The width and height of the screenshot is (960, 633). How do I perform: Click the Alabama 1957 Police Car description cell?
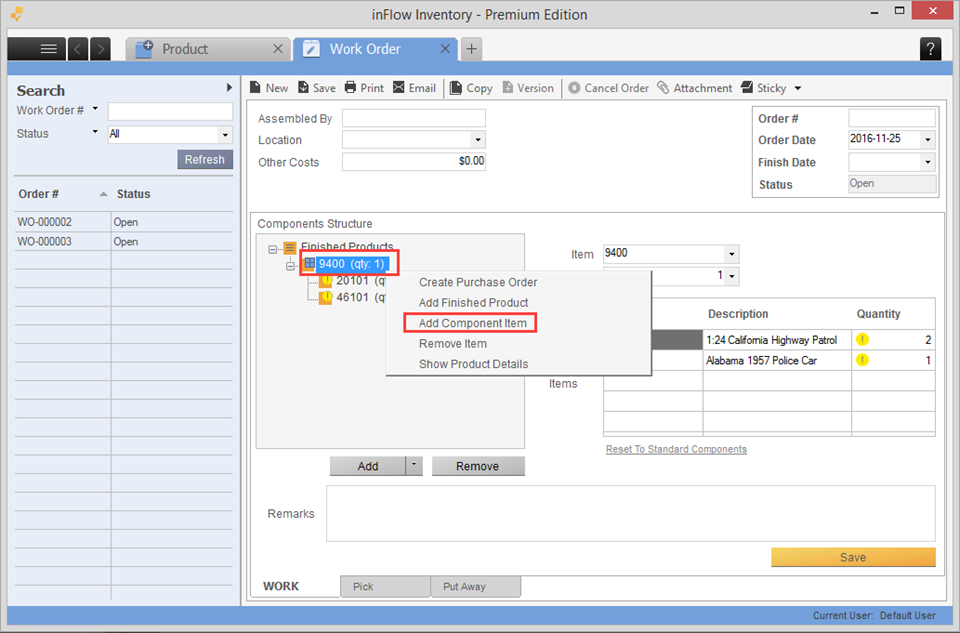[777, 361]
